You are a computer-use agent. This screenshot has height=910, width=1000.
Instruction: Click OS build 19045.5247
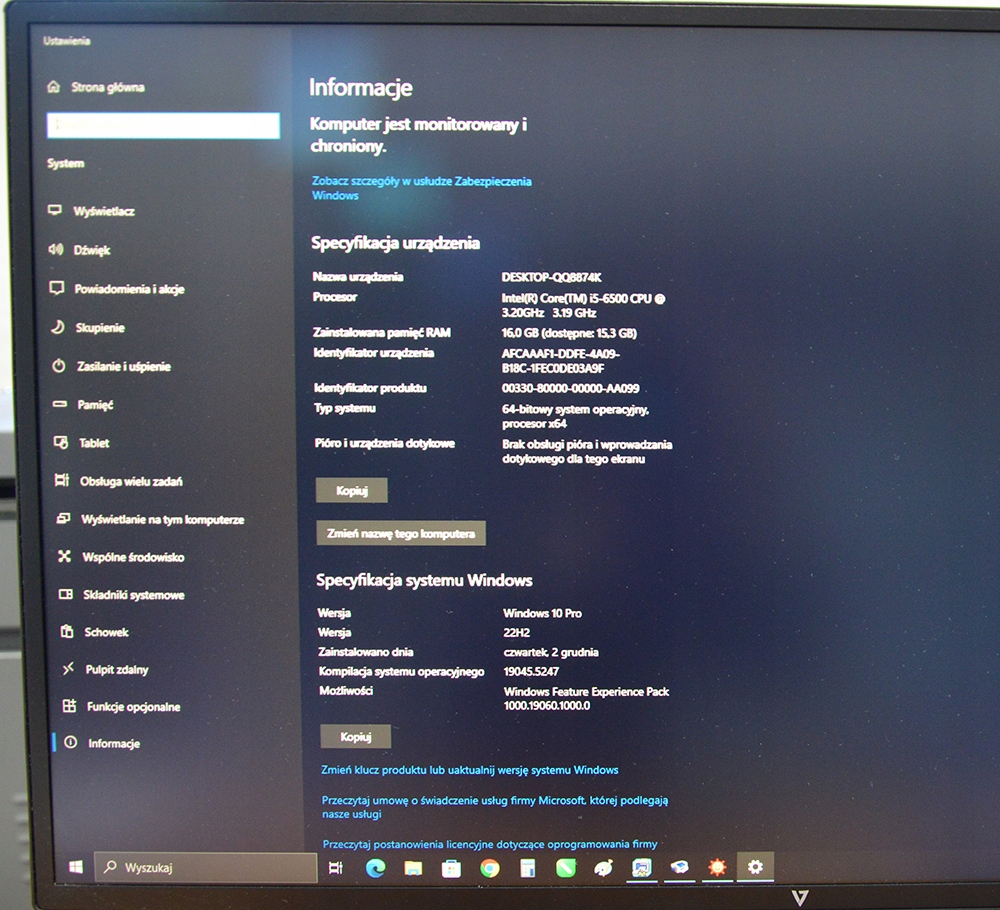[531, 671]
